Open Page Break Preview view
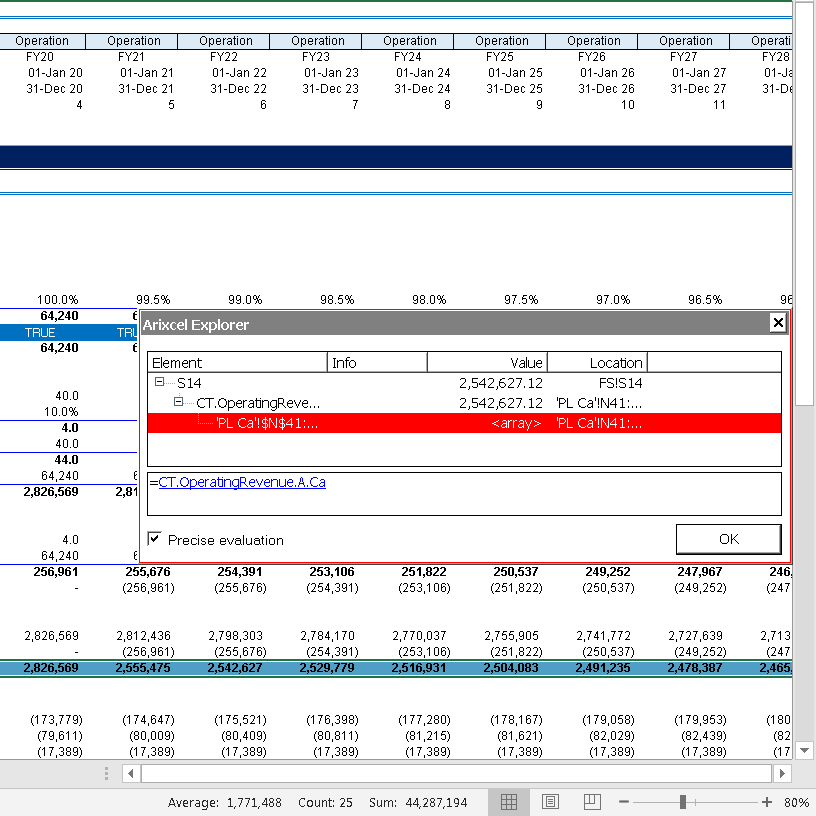The width and height of the screenshot is (816, 816). (x=591, y=802)
